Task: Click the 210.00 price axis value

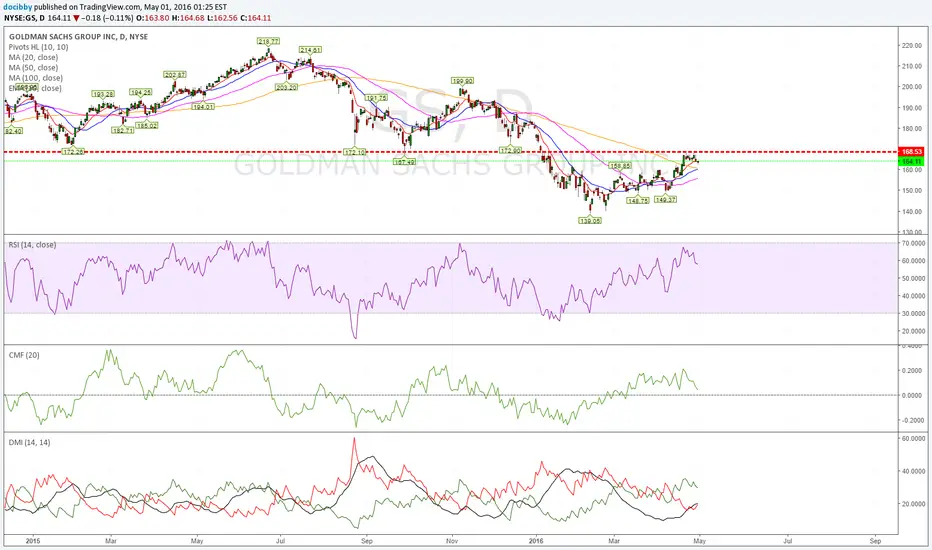Action: coord(911,66)
